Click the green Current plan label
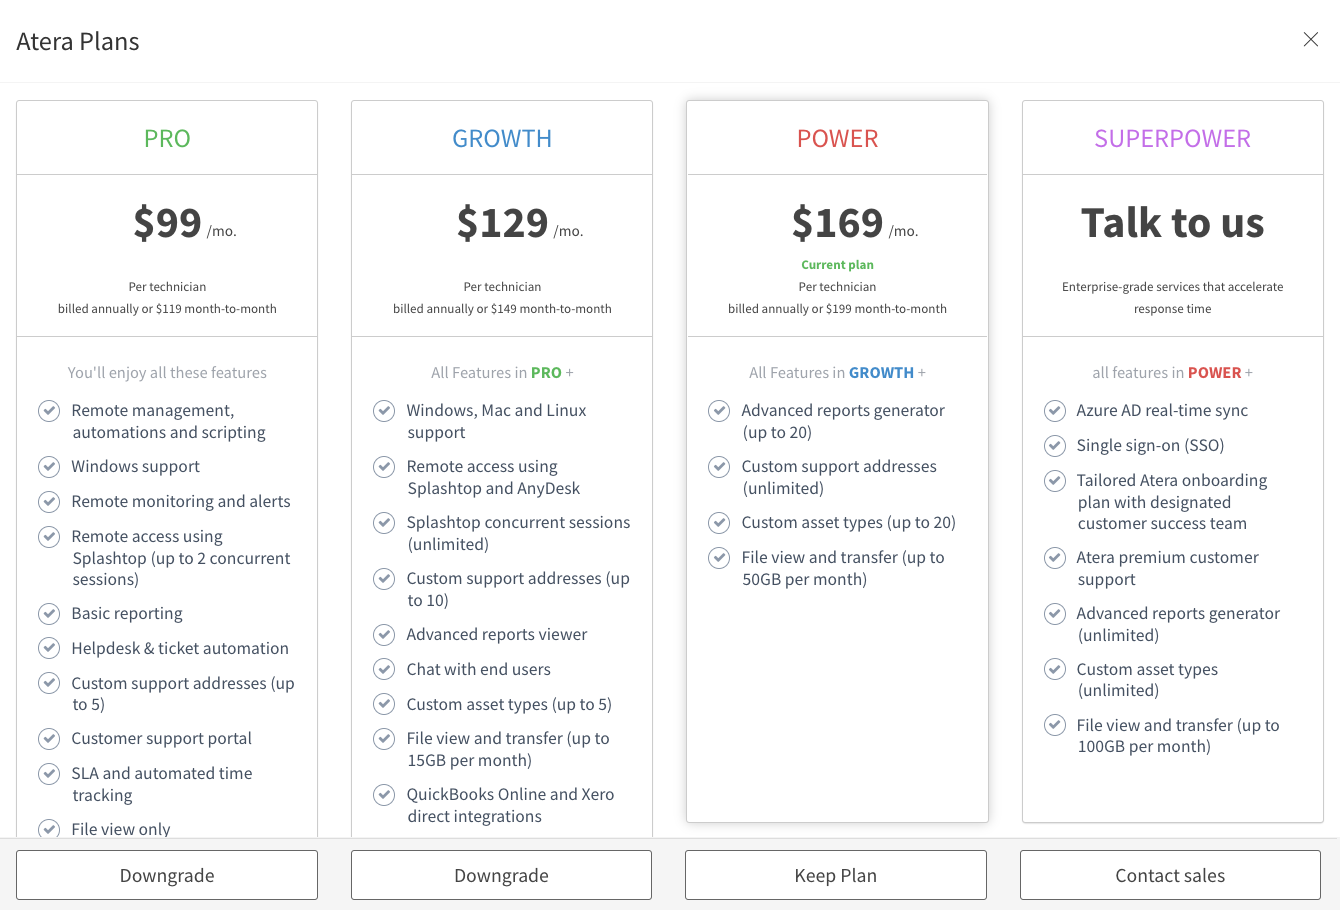Viewport: 1340px width, 910px height. [837, 265]
